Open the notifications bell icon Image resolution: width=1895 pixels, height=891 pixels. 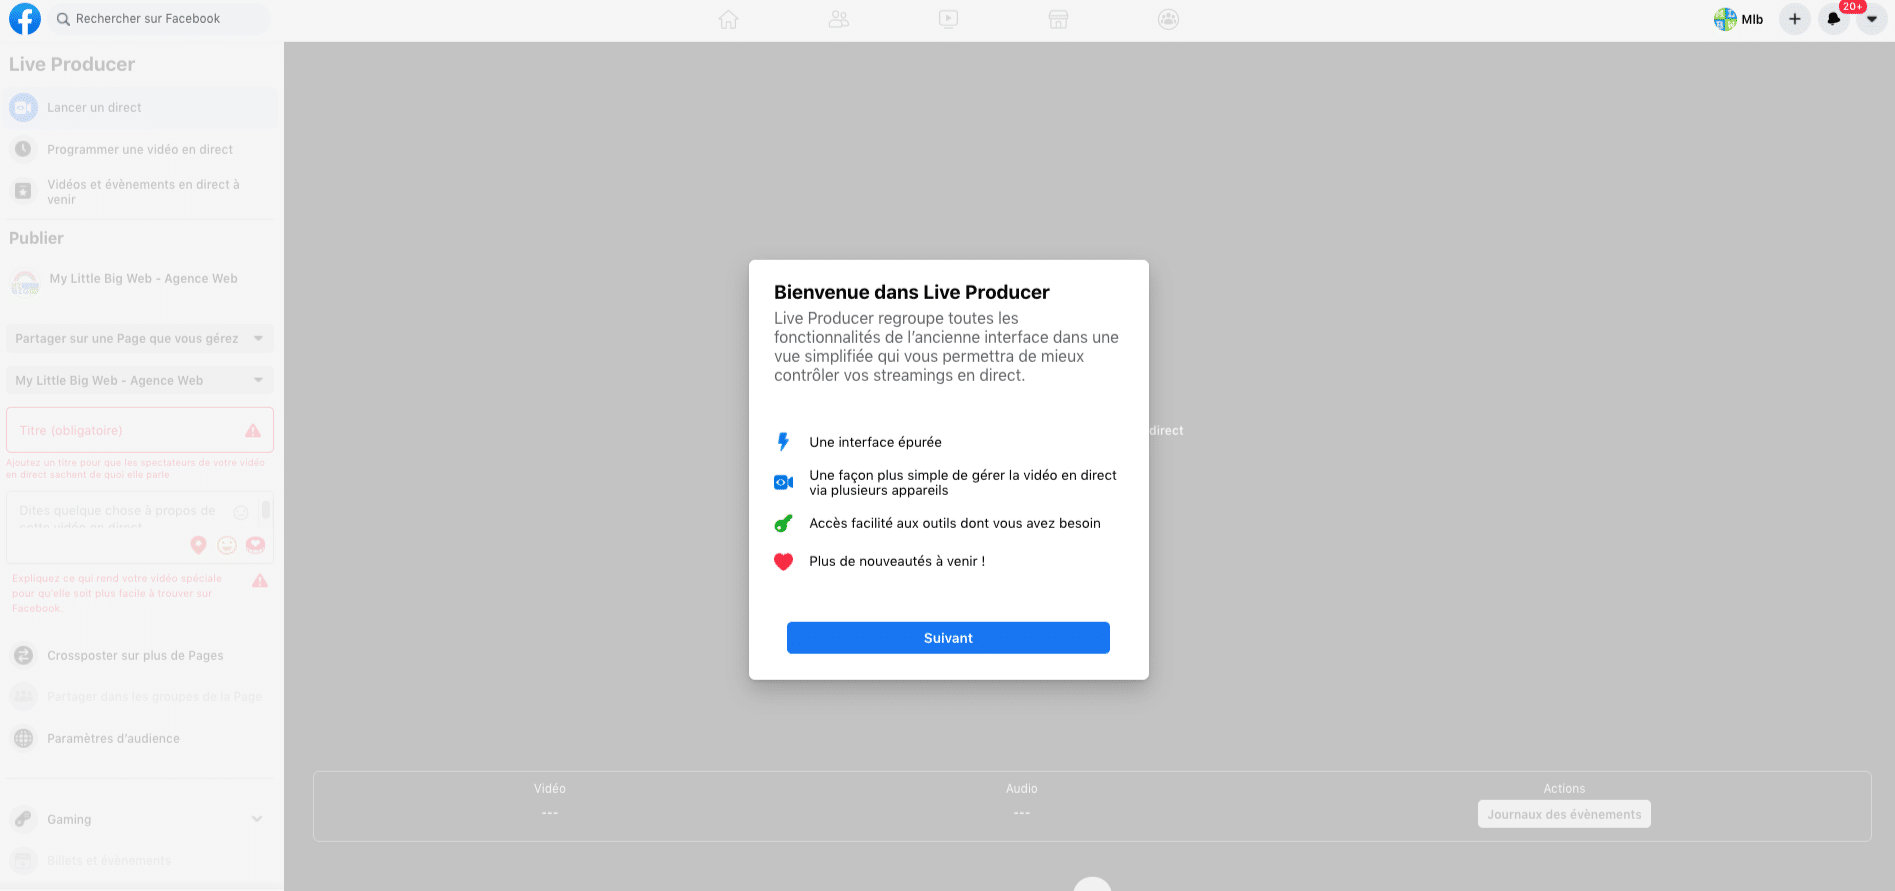tap(1833, 19)
